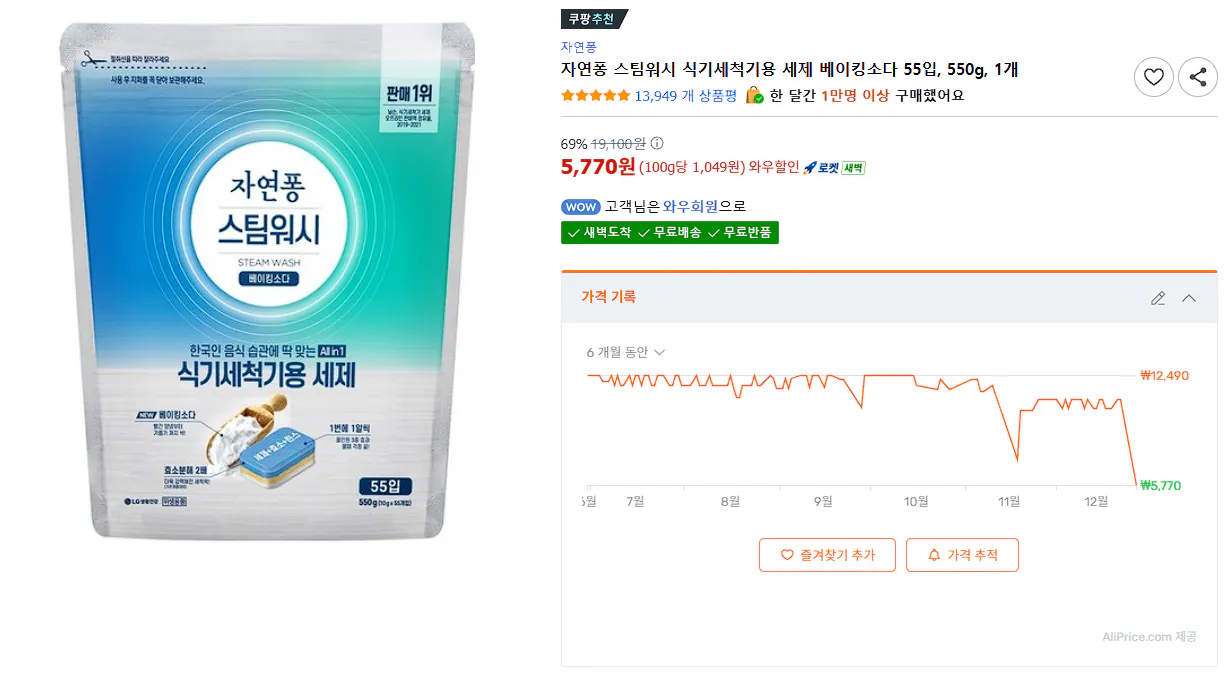Open the 자연풍 brand link
The width and height of the screenshot is (1232, 678).
[x=576, y=48]
